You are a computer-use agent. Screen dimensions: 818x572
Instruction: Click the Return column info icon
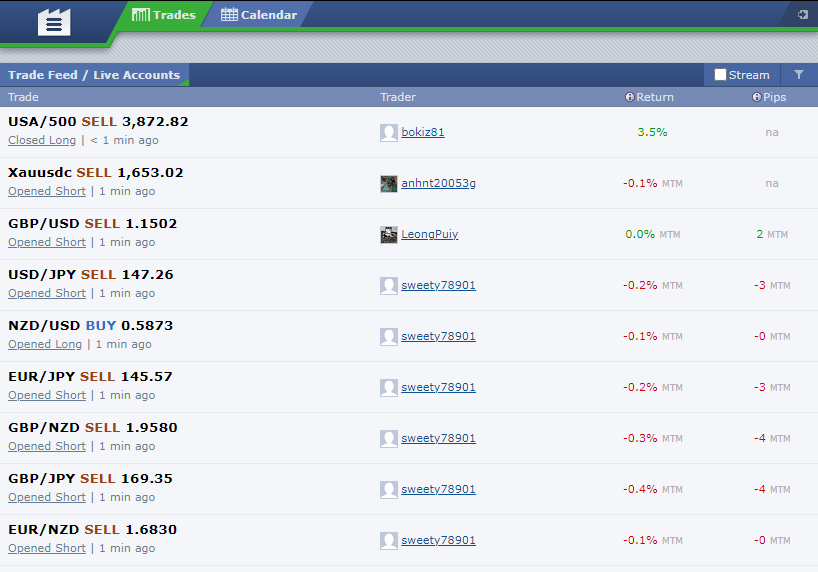click(x=630, y=97)
